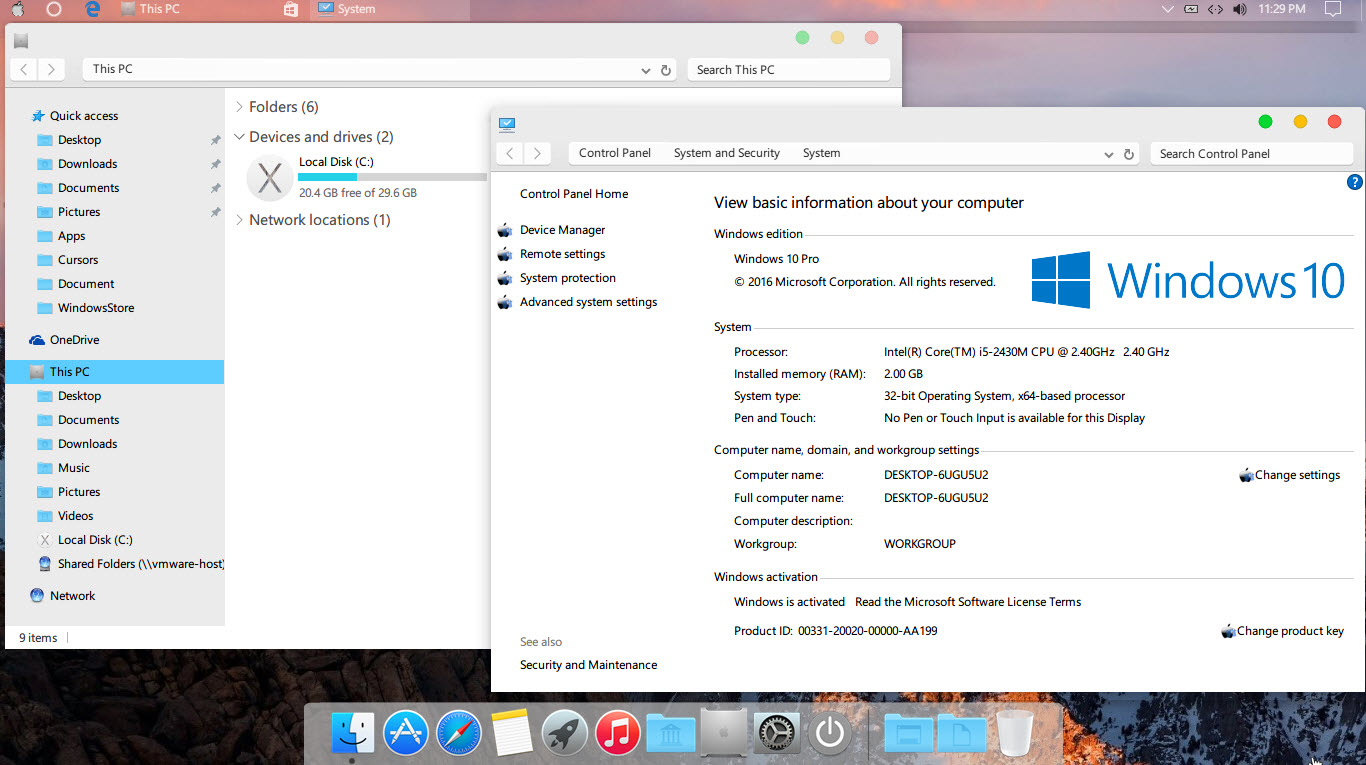Open Launchpad rocket icon in the dock

point(564,732)
